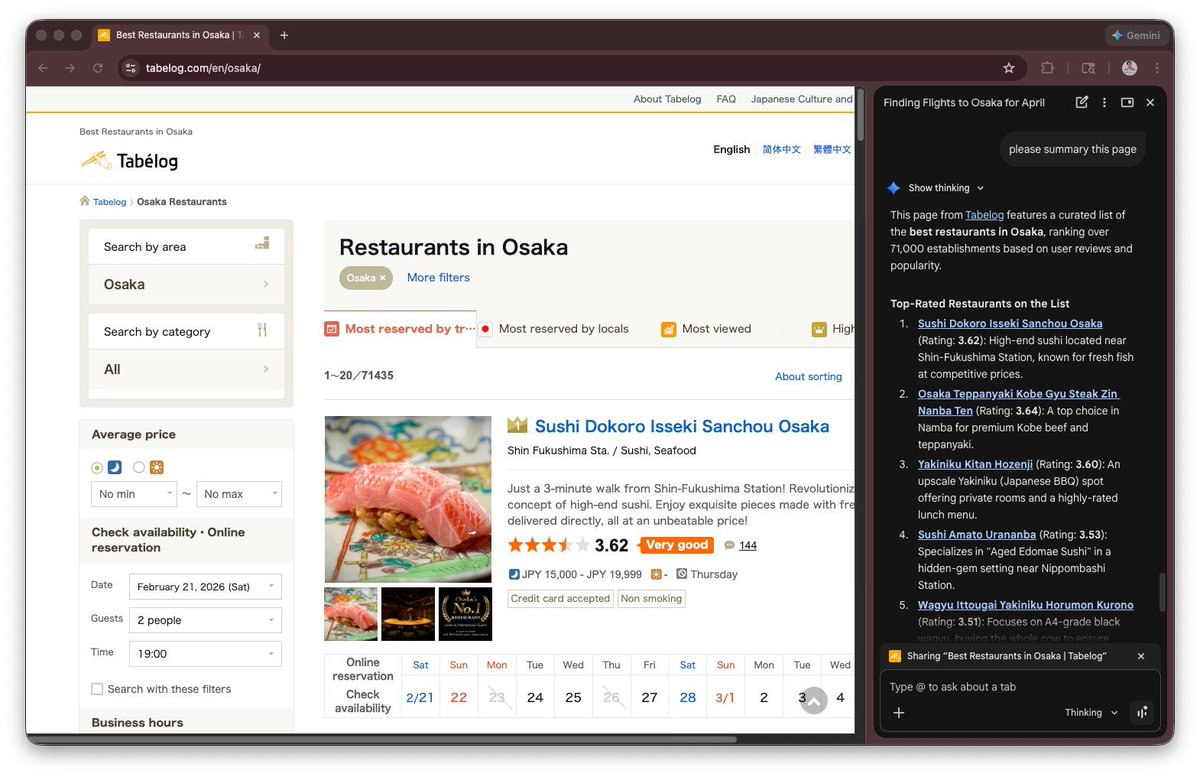Open the Date dropdown showing February 21, 2026

pyautogui.click(x=205, y=587)
